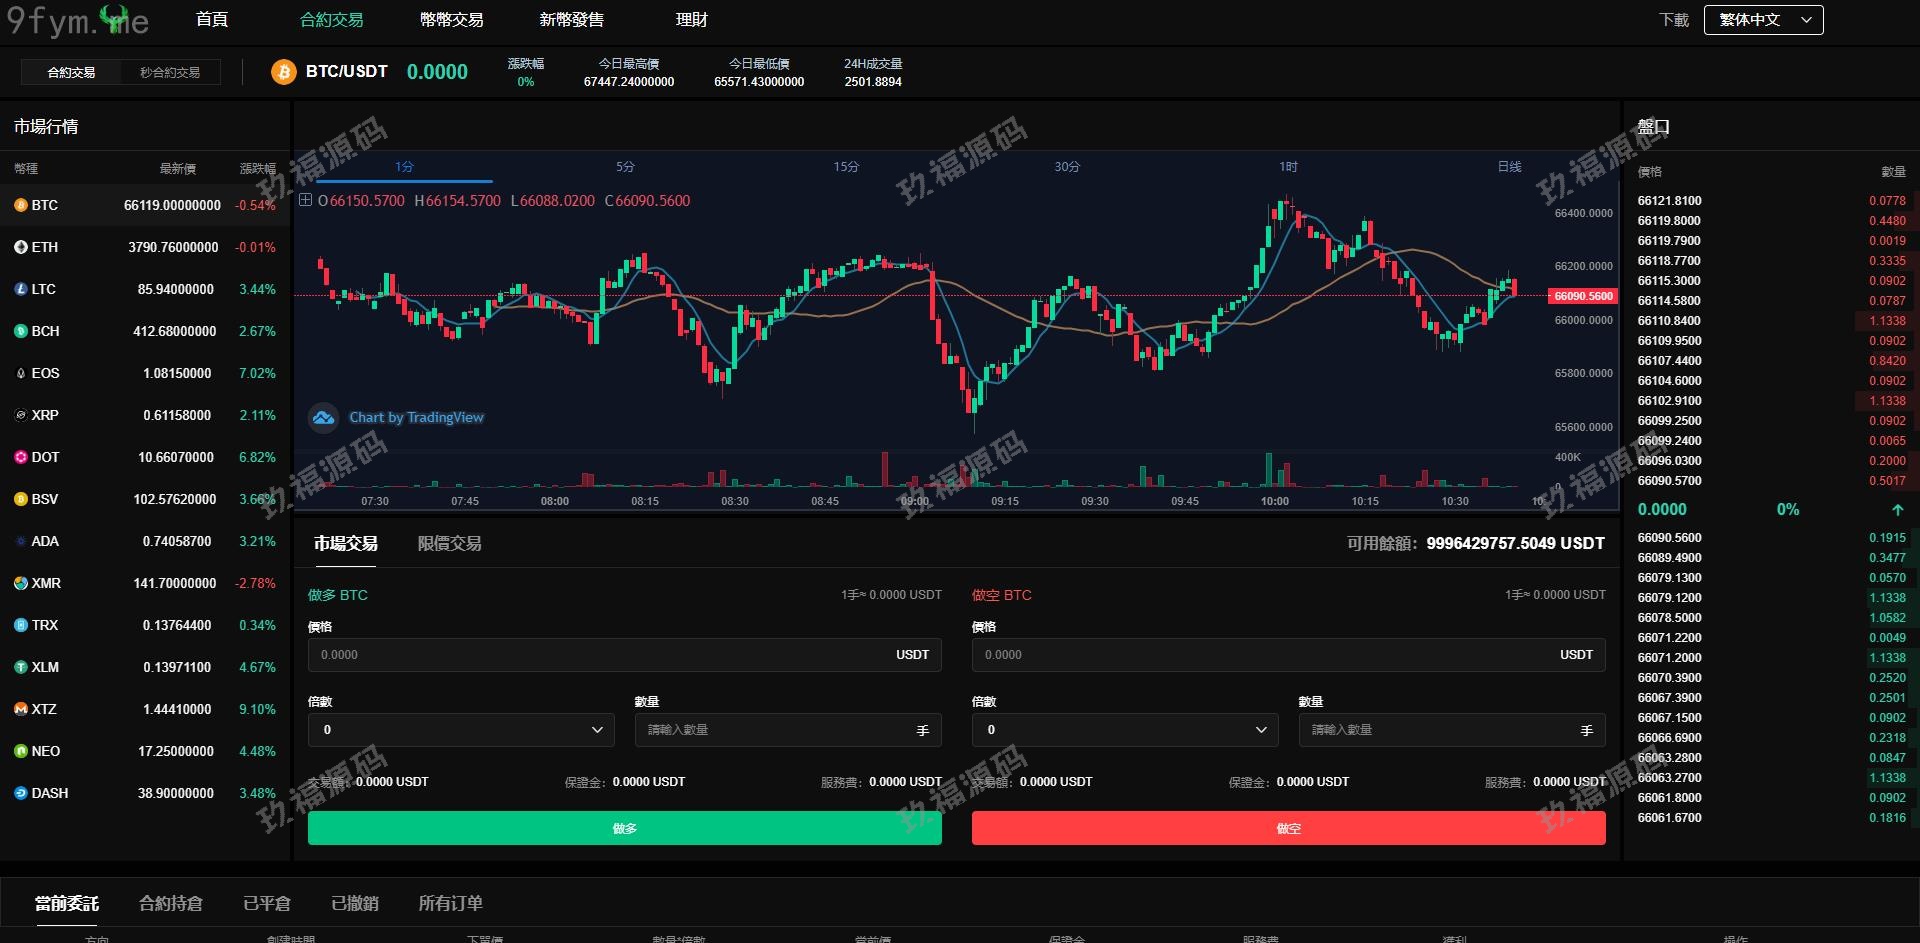Screen dimensions: 1920x943
Task: Open the 倍數 dropdown under 做多 BTC
Action: point(461,730)
